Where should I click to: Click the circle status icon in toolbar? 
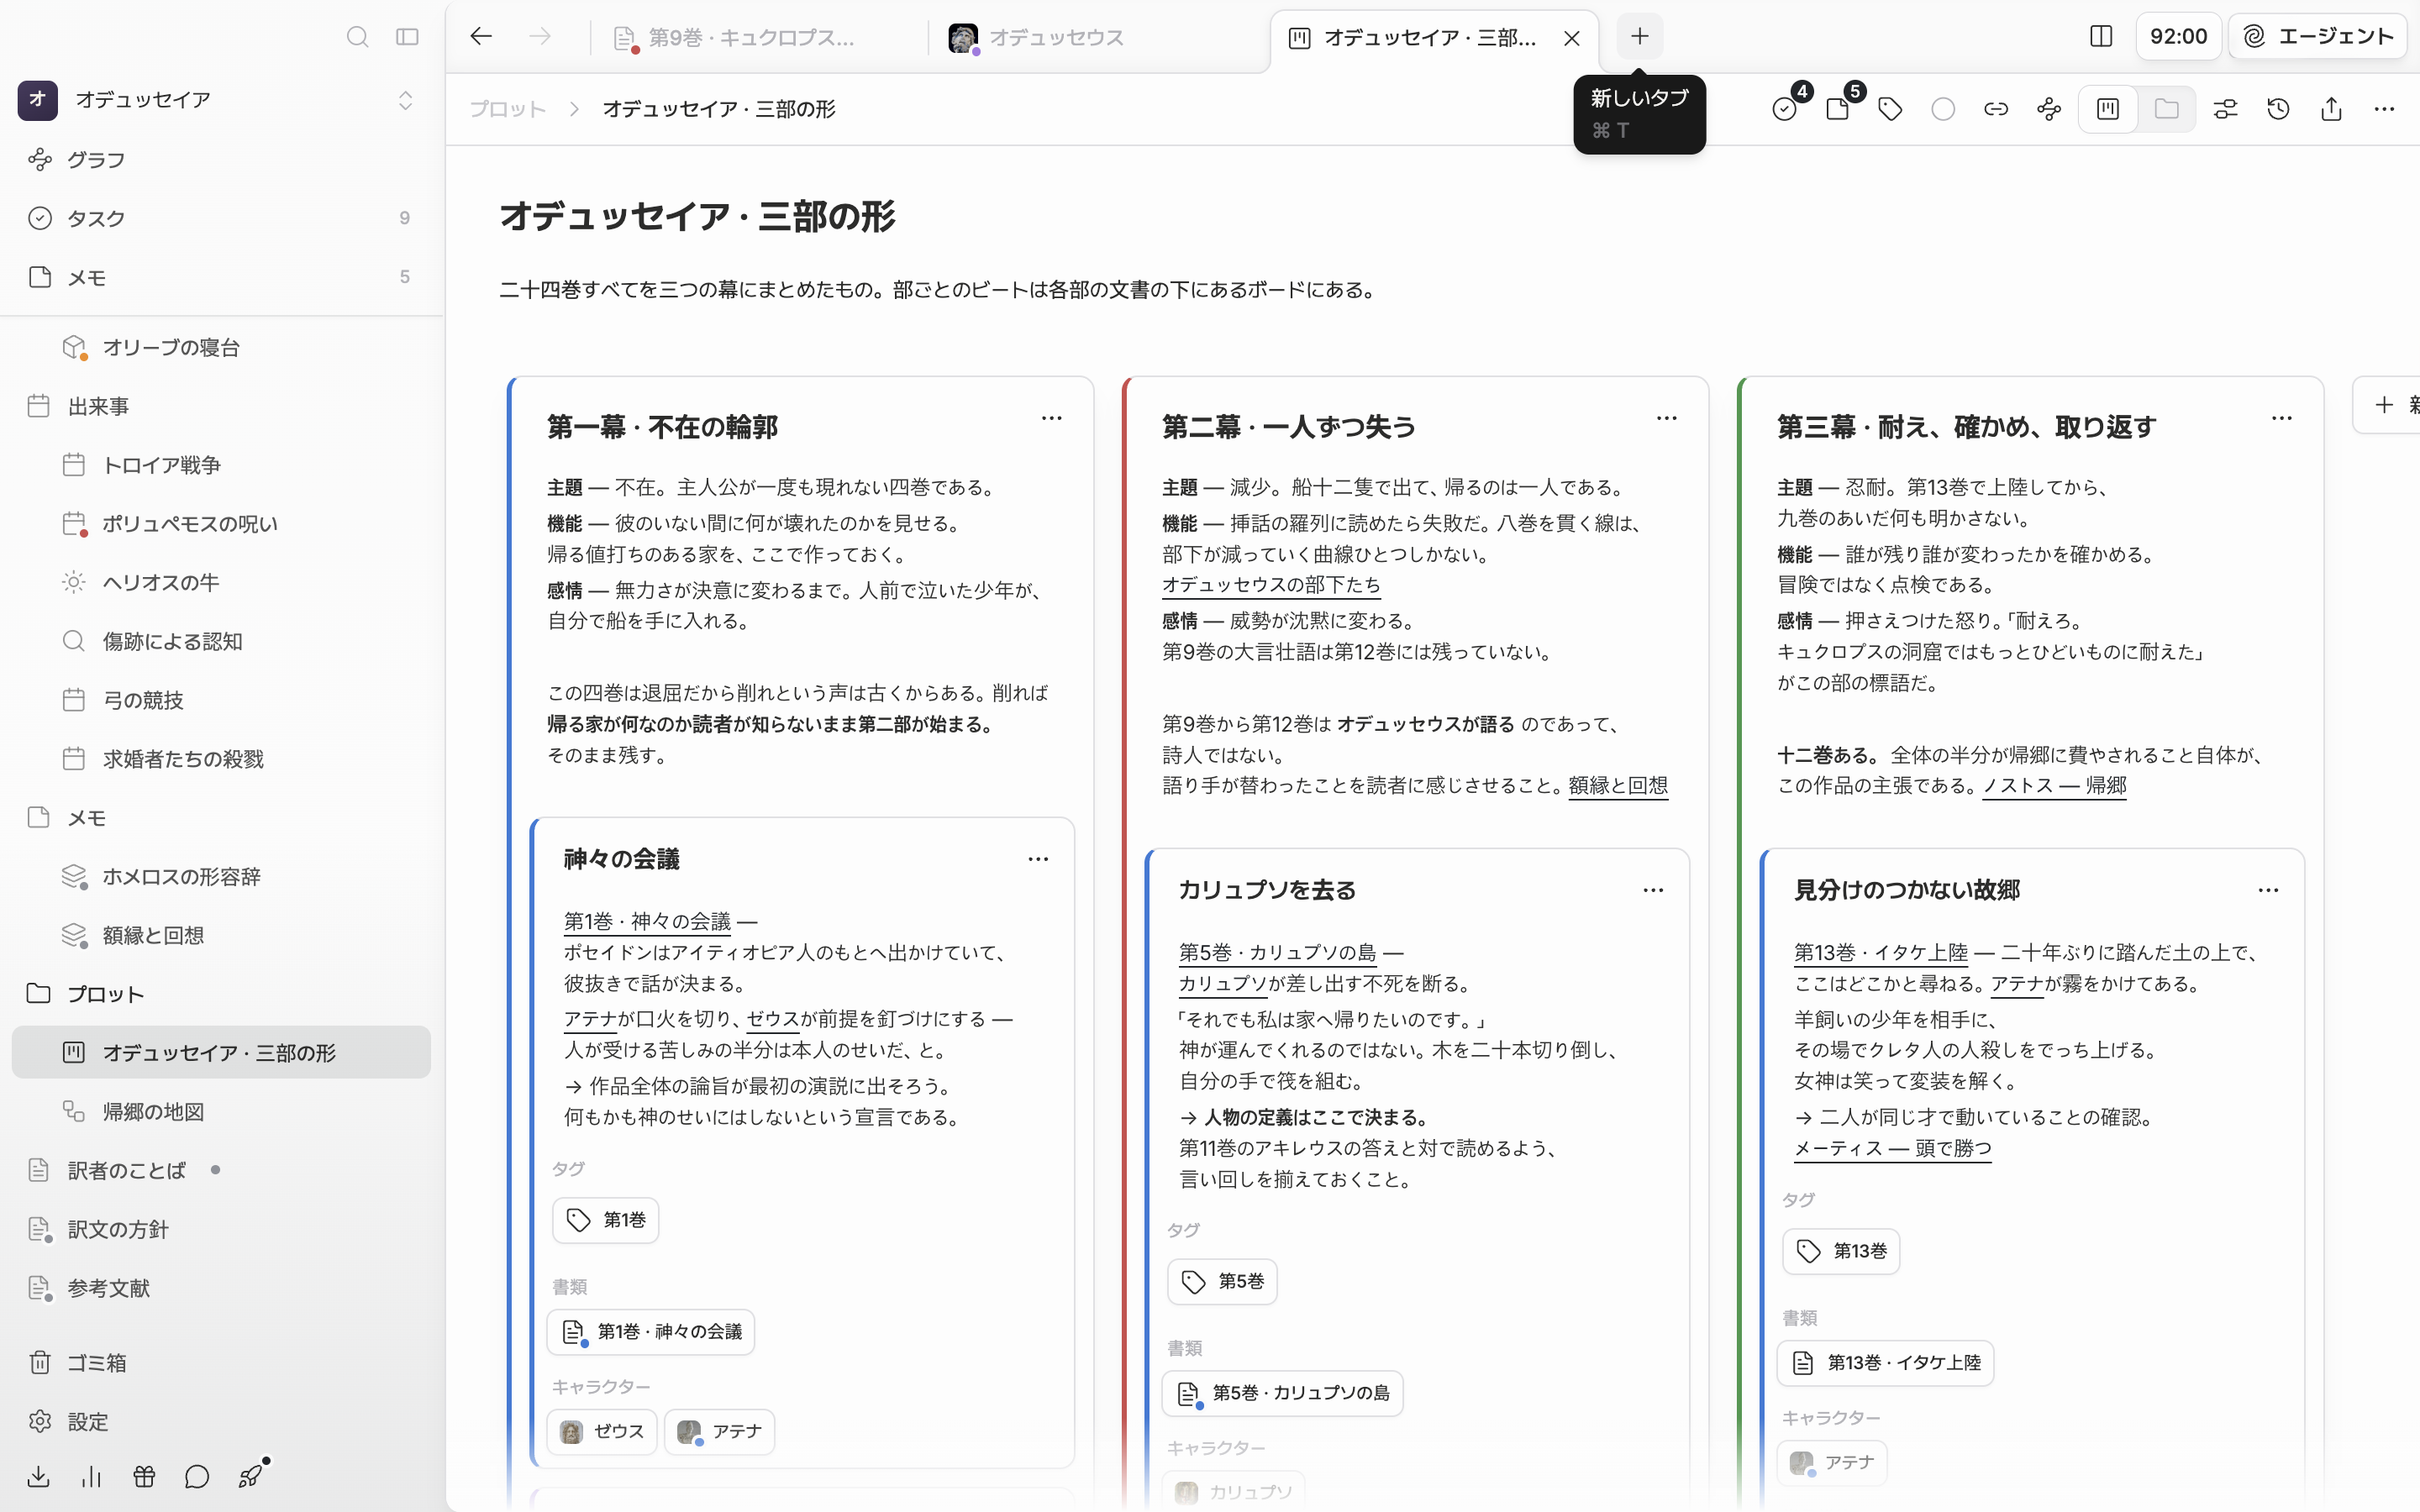(x=1943, y=109)
